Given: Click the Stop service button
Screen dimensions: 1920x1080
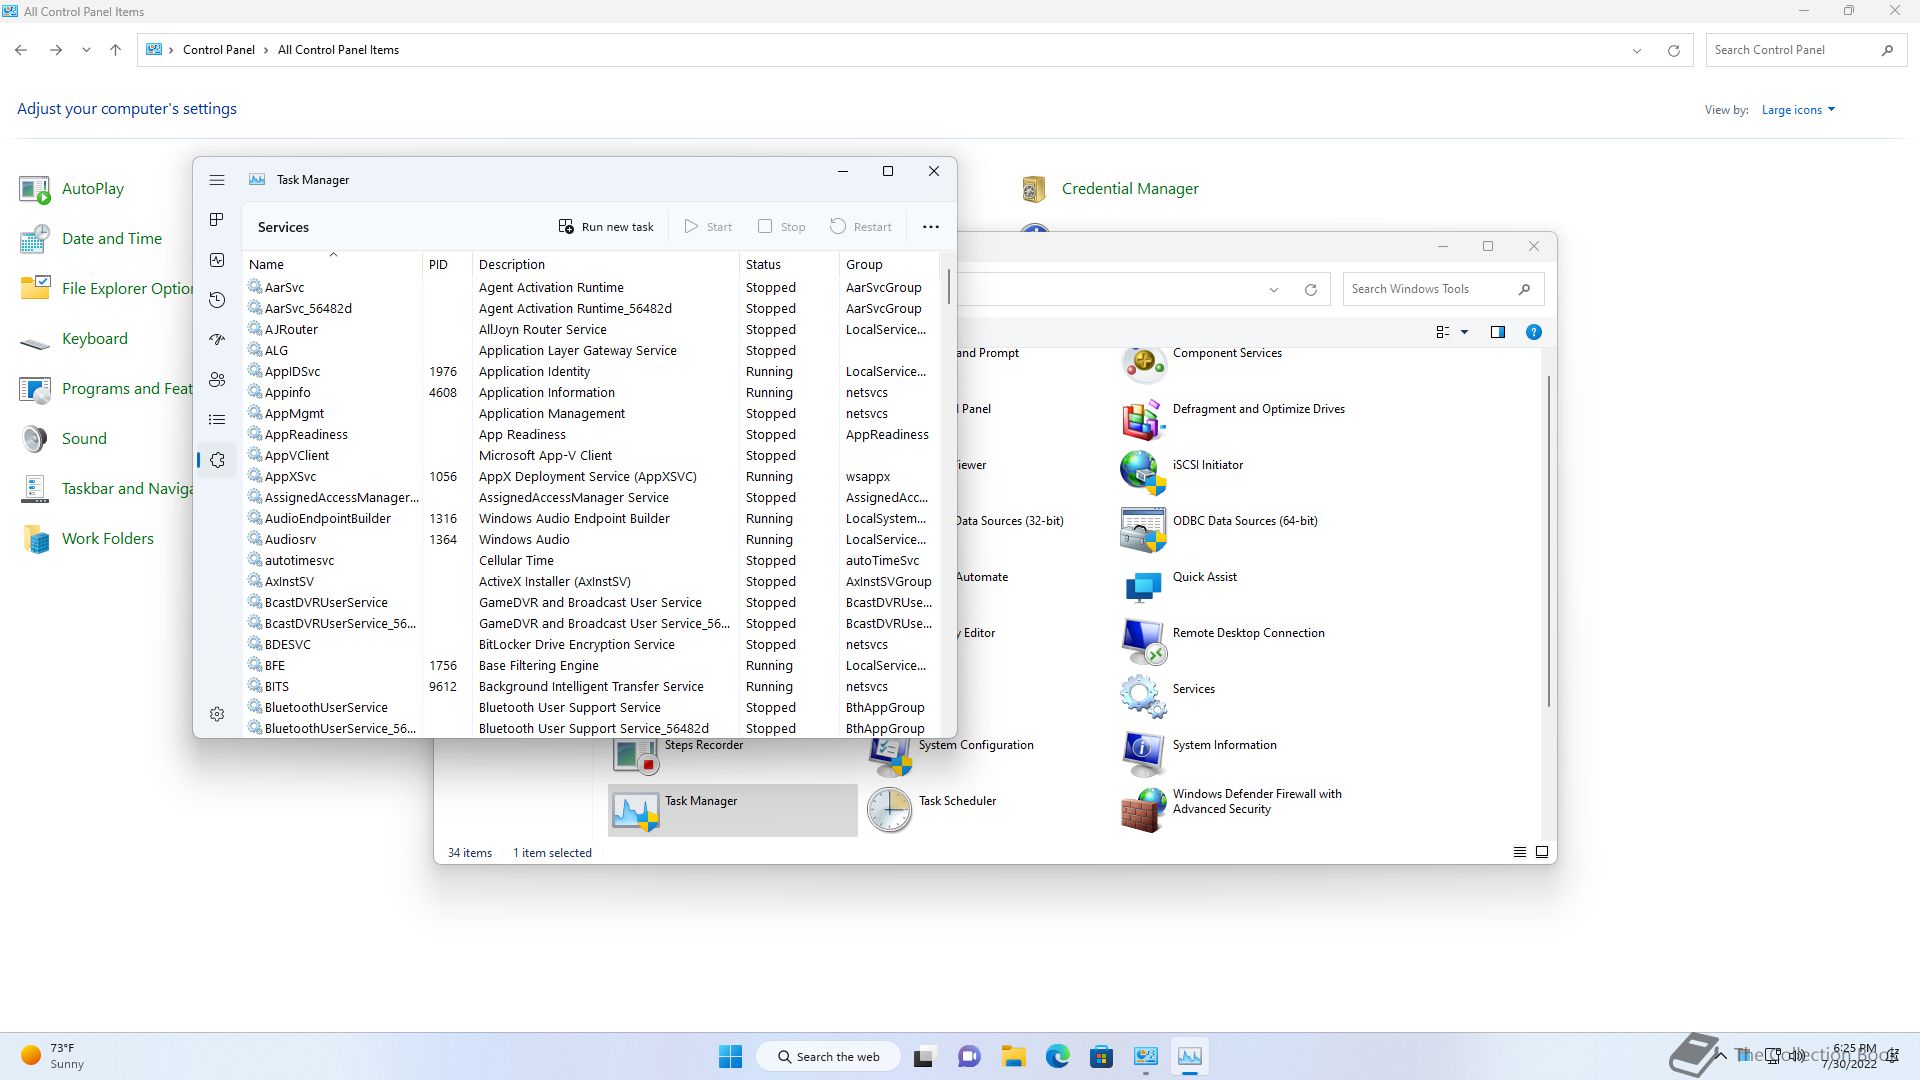Looking at the screenshot, I should [x=782, y=227].
